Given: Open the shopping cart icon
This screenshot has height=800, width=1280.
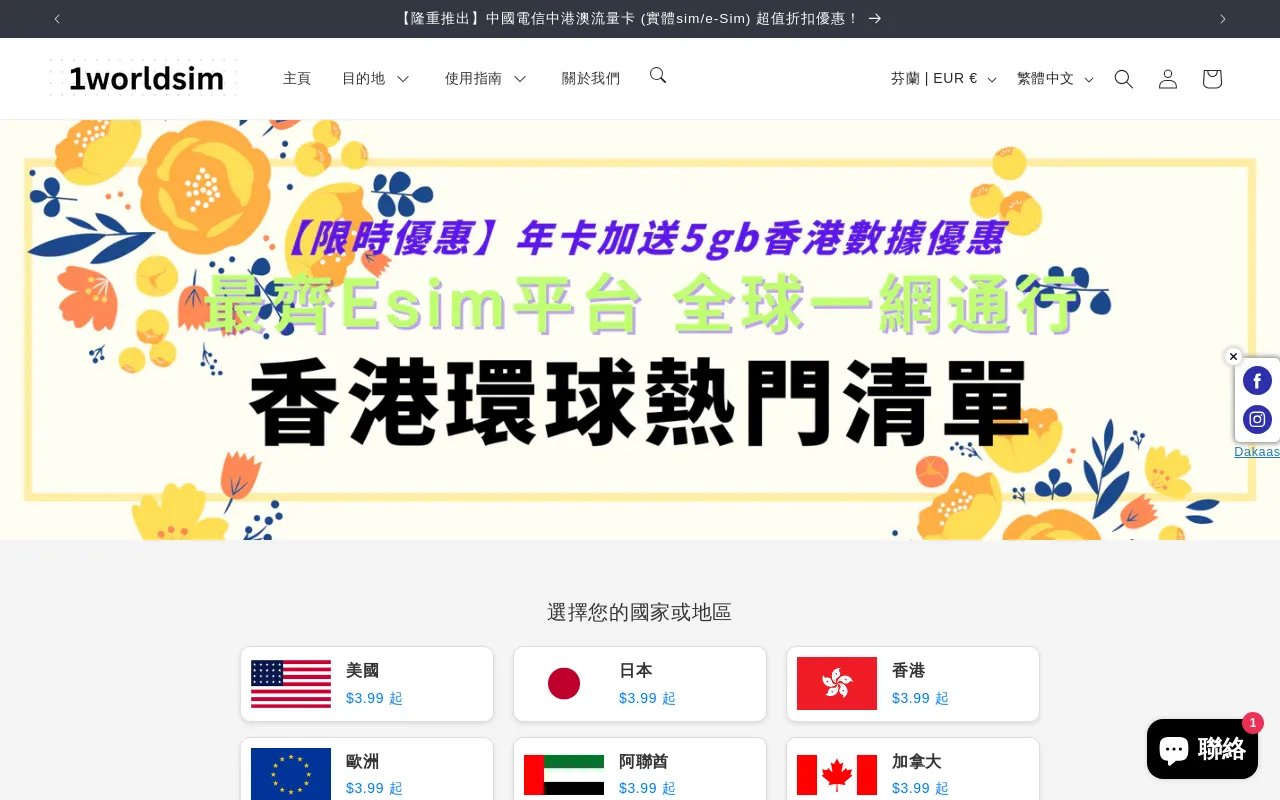Looking at the screenshot, I should coord(1211,79).
